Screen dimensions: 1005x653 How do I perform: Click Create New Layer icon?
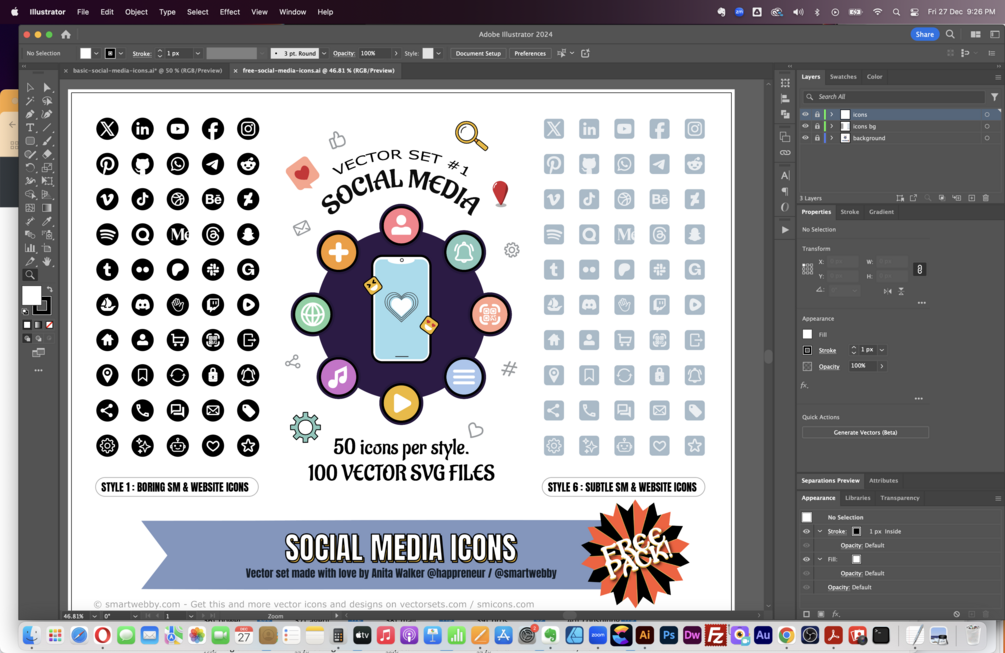971,198
